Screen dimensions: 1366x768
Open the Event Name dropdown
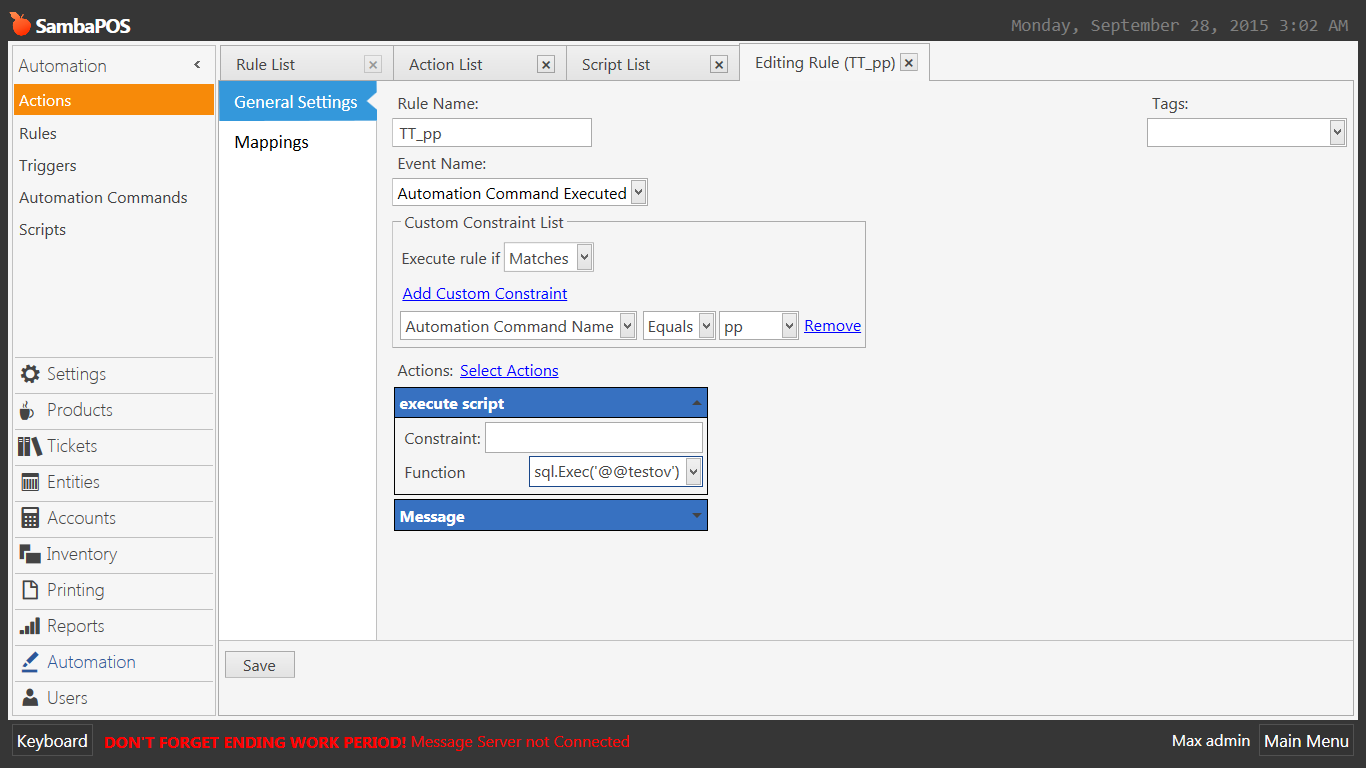point(639,192)
